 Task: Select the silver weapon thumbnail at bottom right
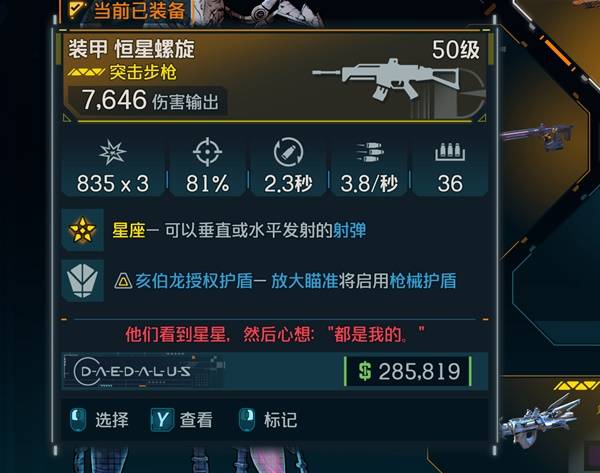[x=541, y=421]
